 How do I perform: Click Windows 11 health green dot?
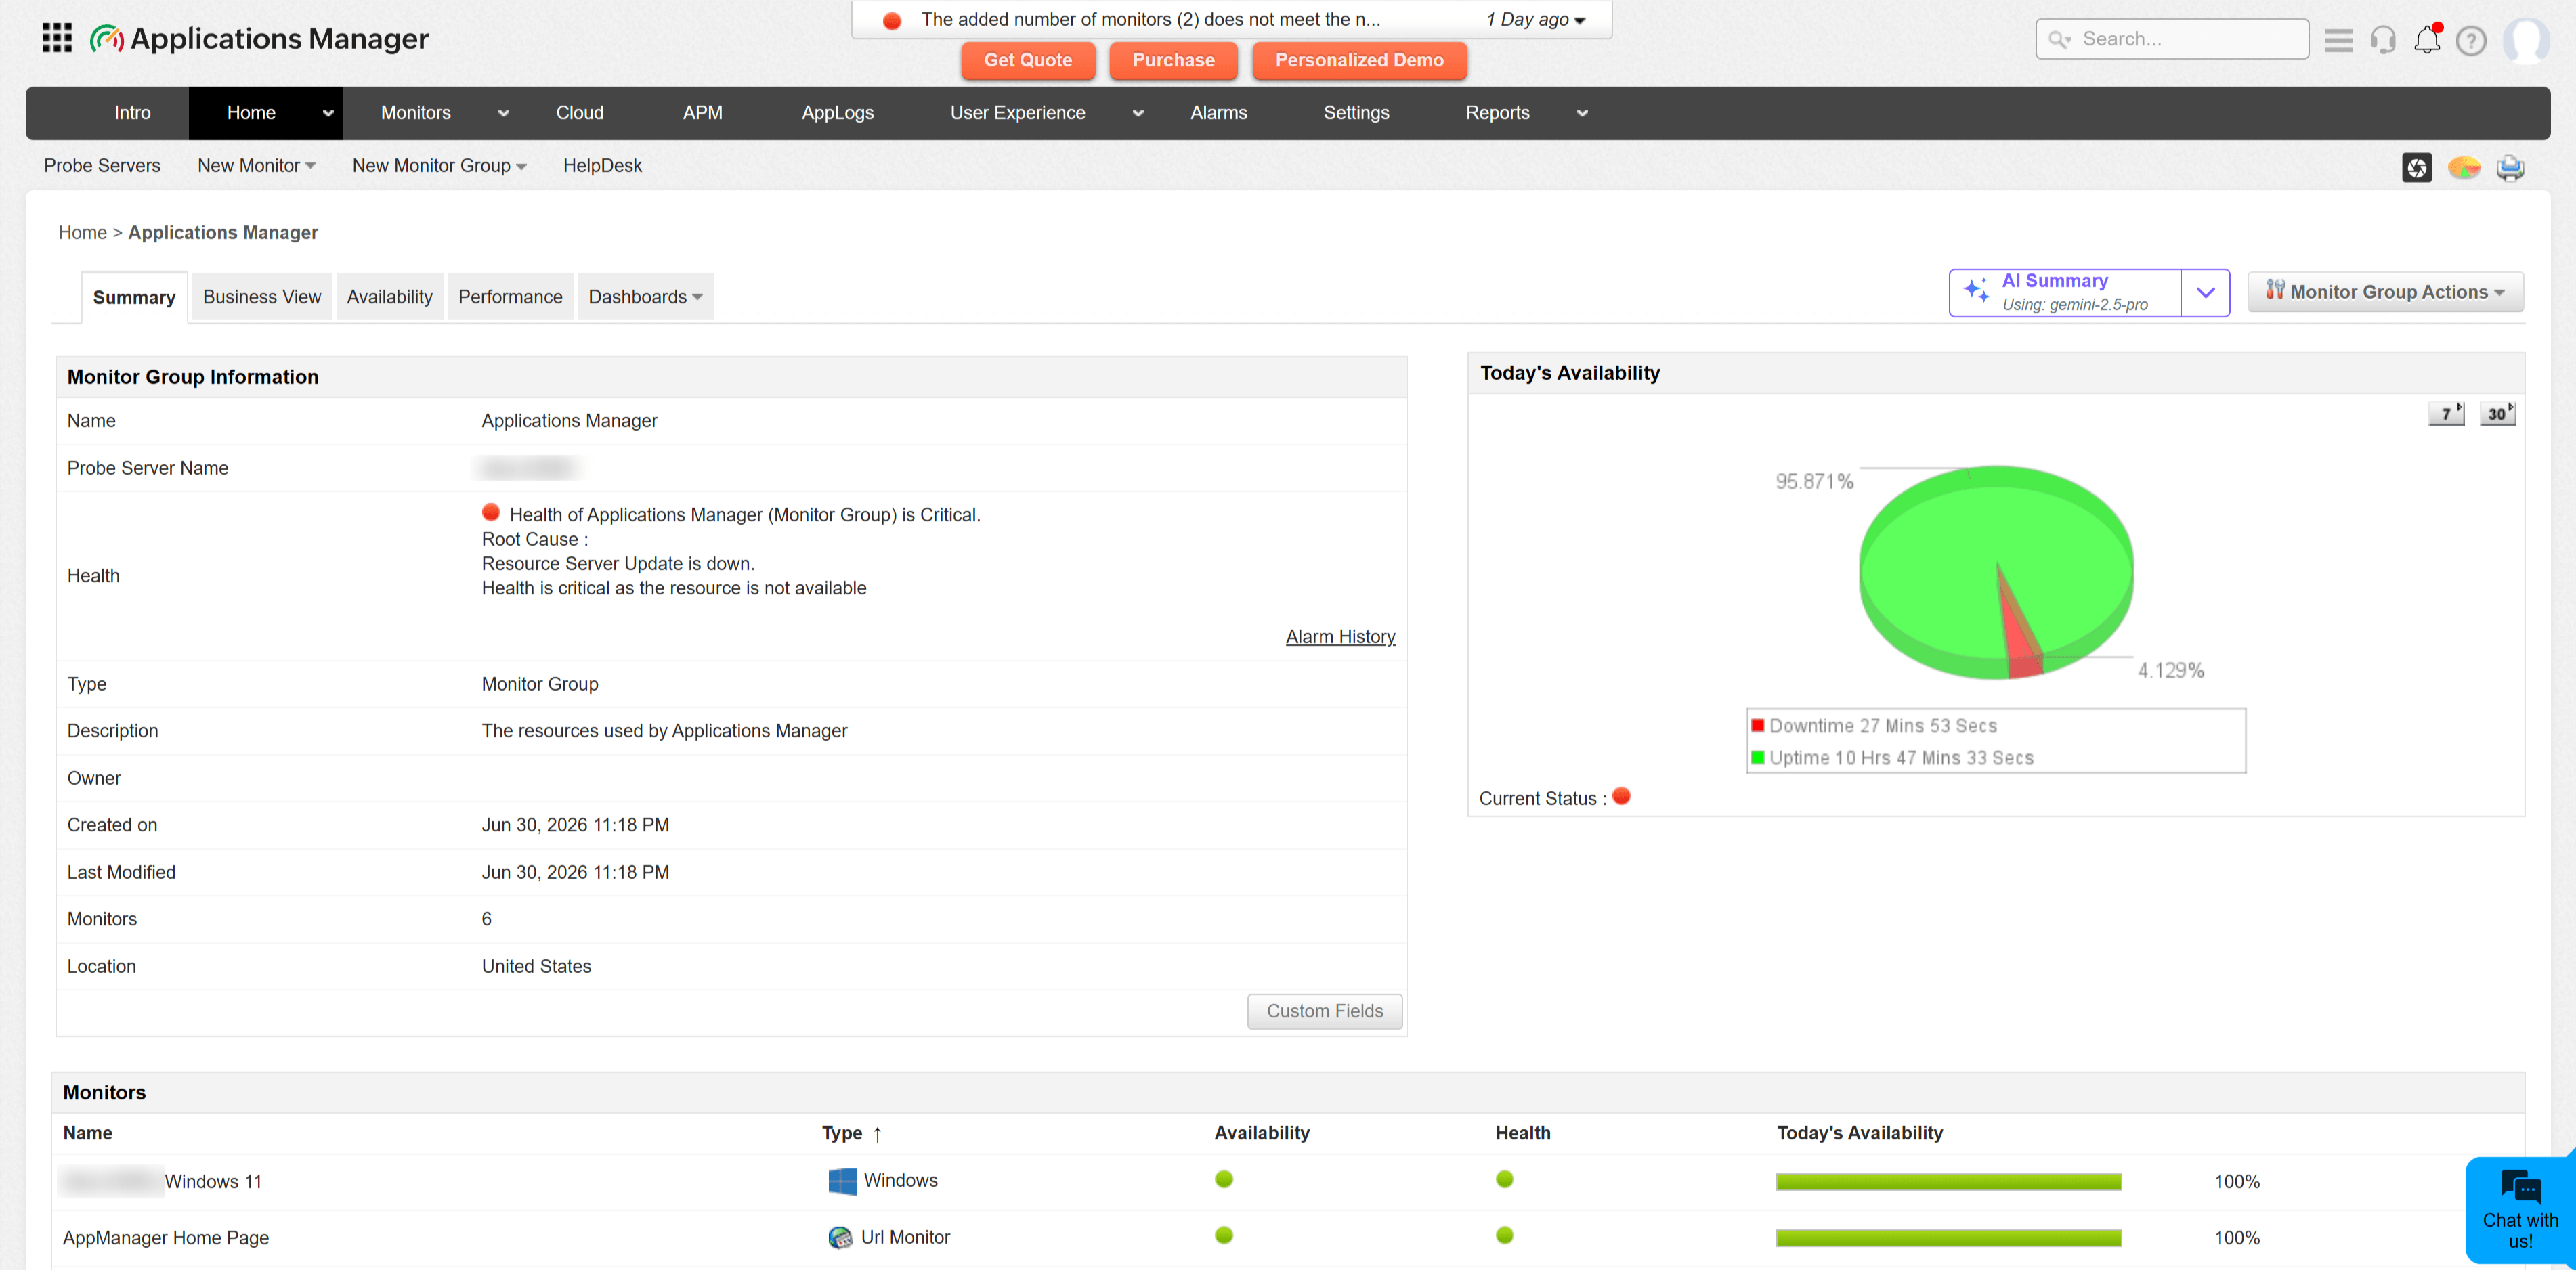coord(1504,1179)
